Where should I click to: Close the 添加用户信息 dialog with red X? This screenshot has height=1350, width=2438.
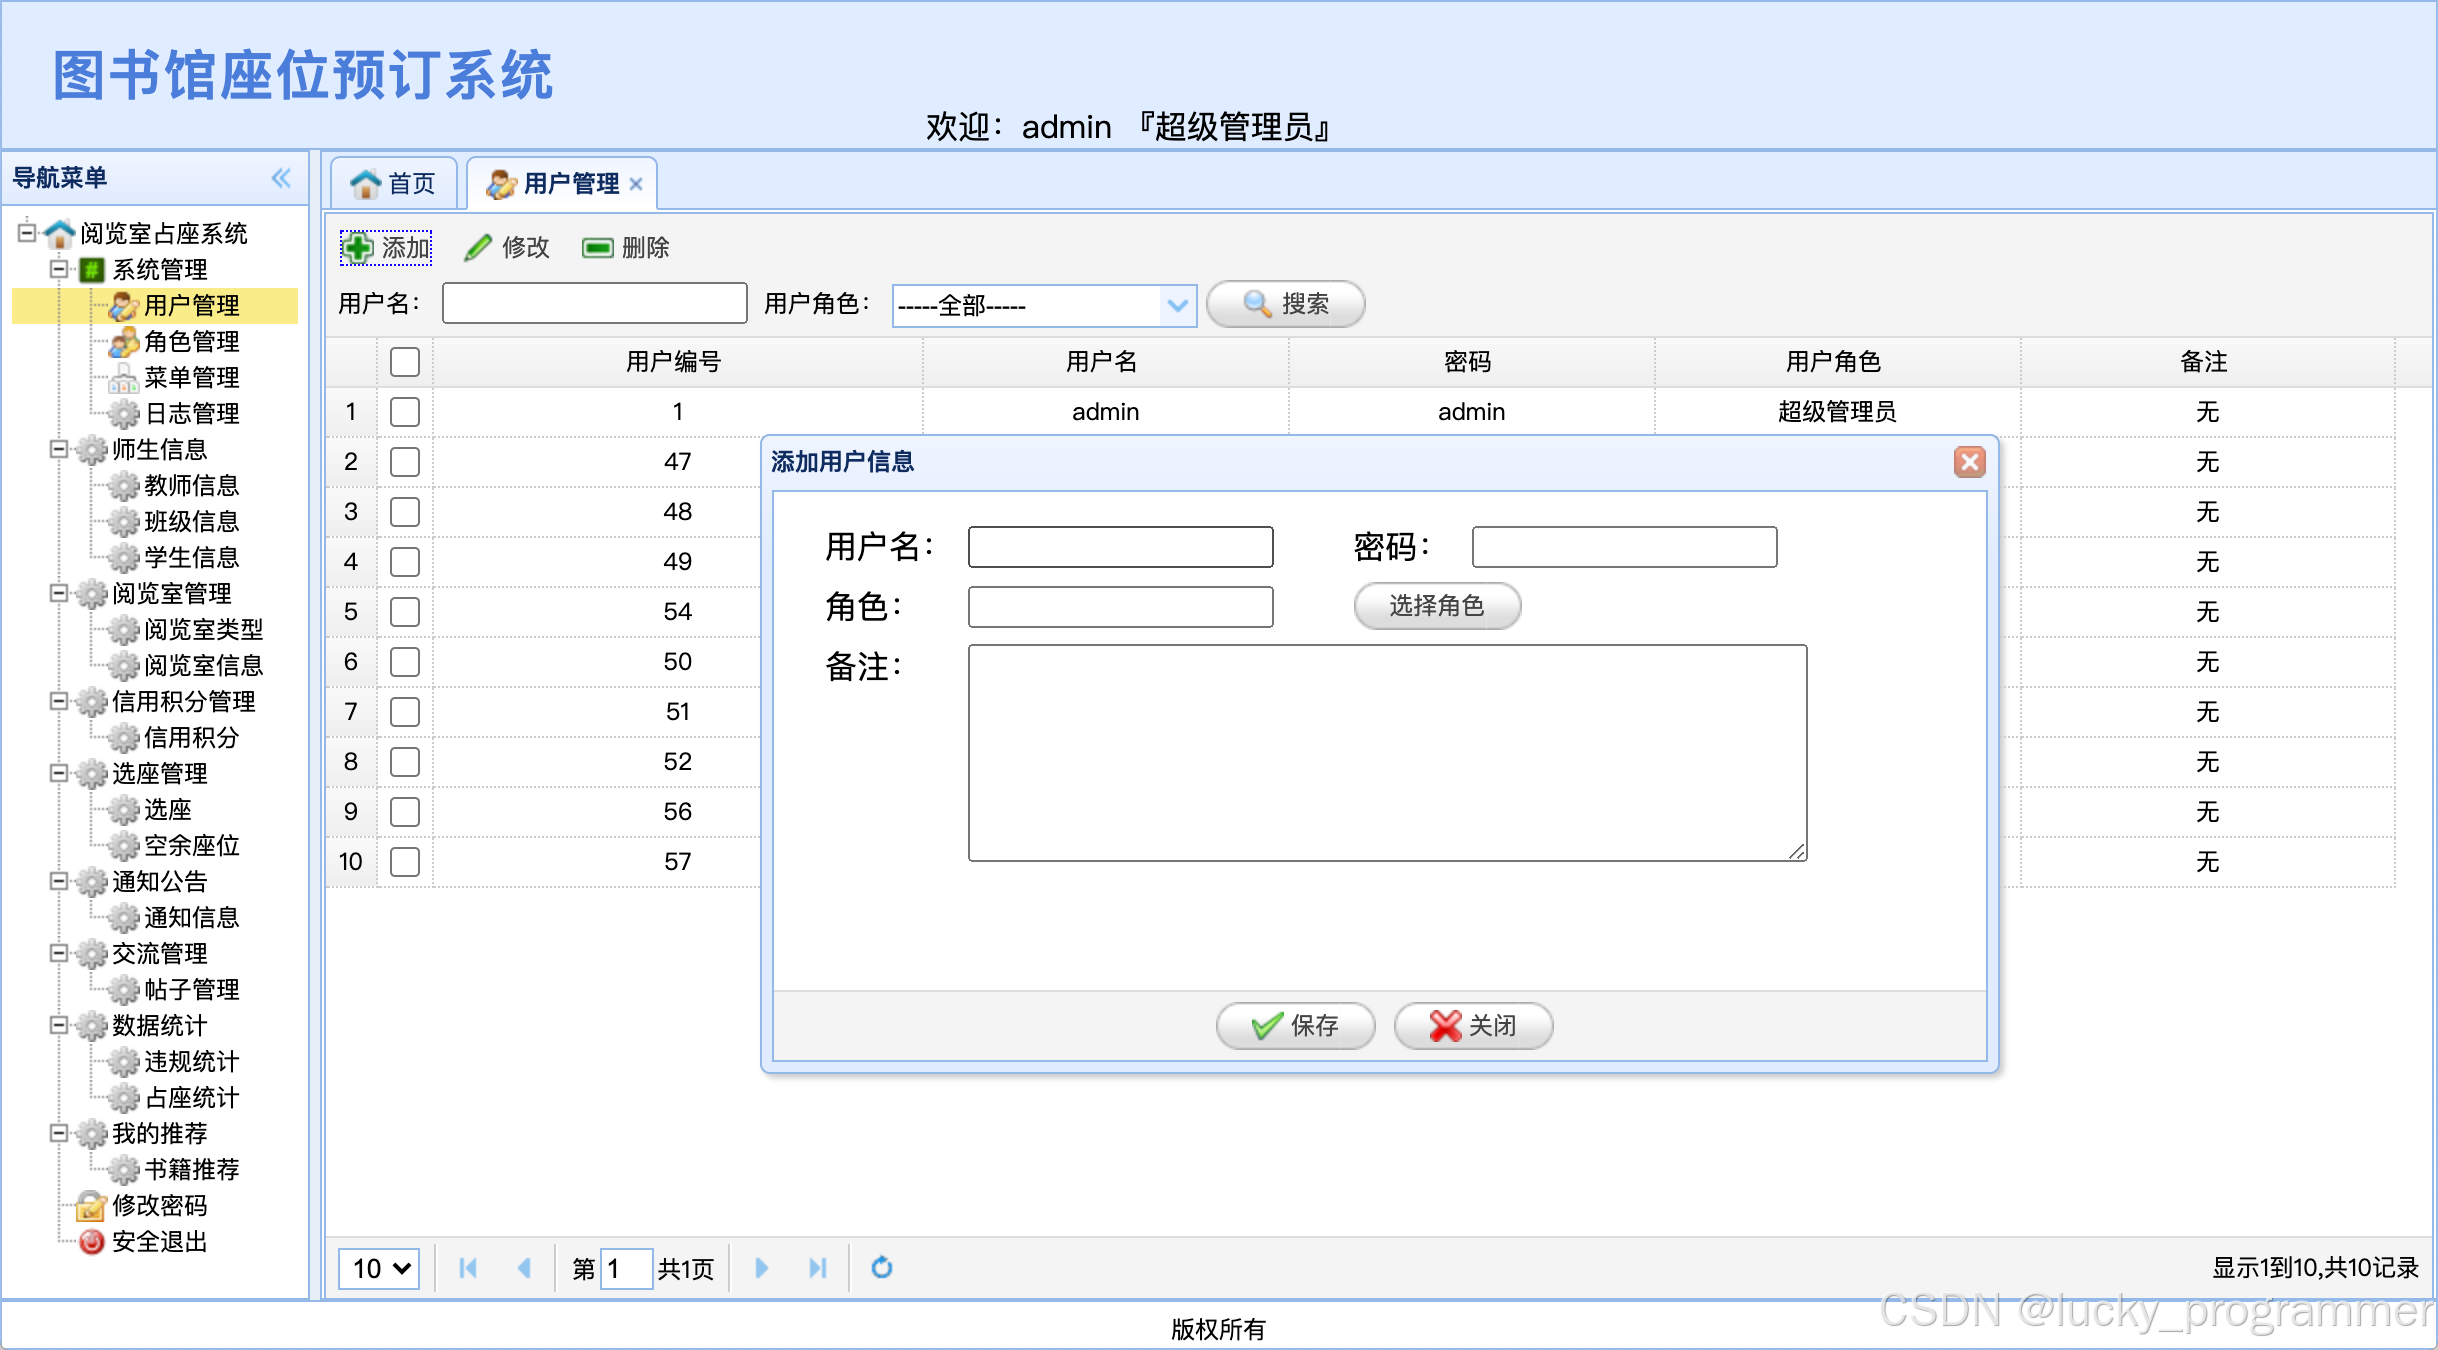pyautogui.click(x=1969, y=461)
